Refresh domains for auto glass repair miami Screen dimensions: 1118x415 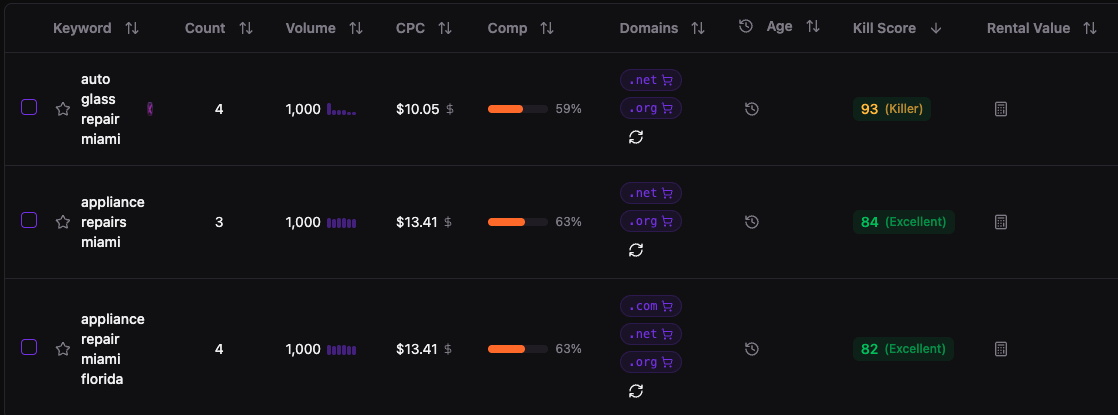636,137
